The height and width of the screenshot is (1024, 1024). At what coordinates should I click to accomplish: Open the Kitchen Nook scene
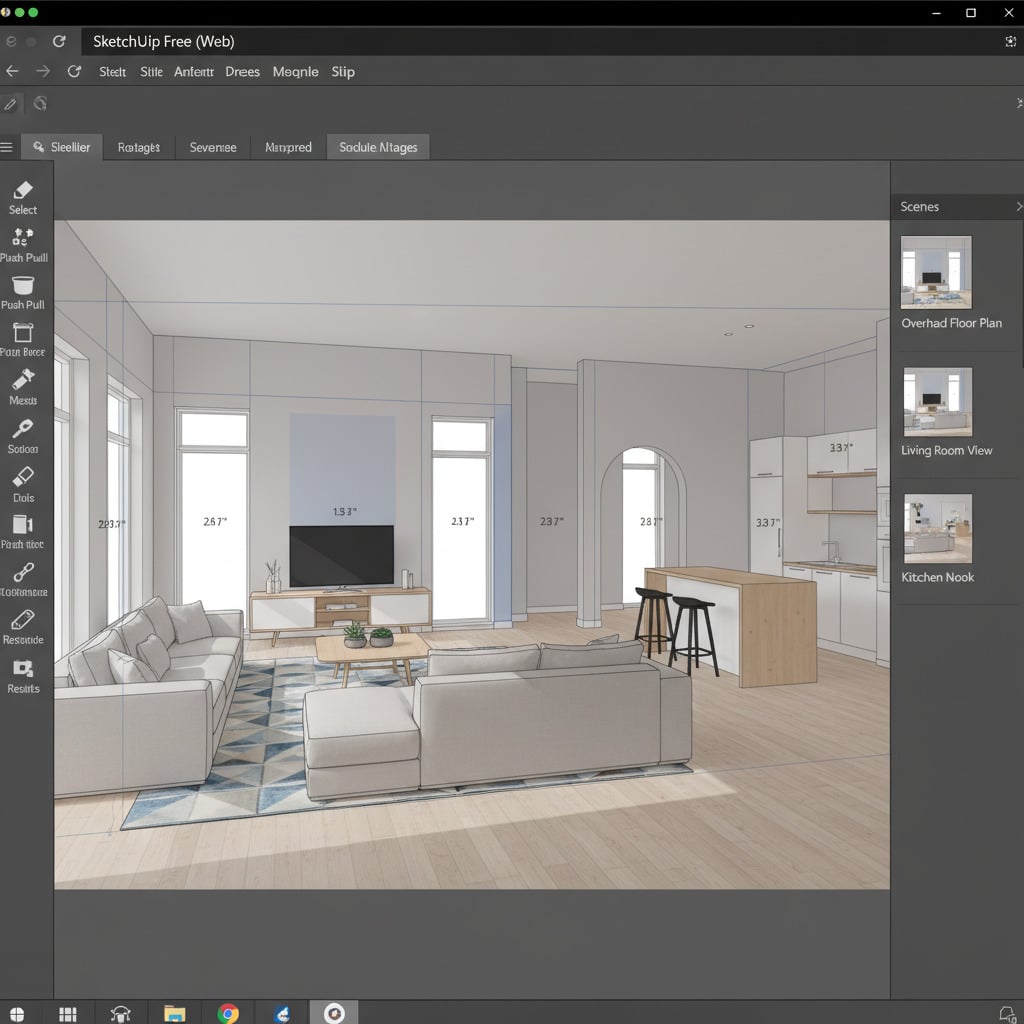point(936,530)
